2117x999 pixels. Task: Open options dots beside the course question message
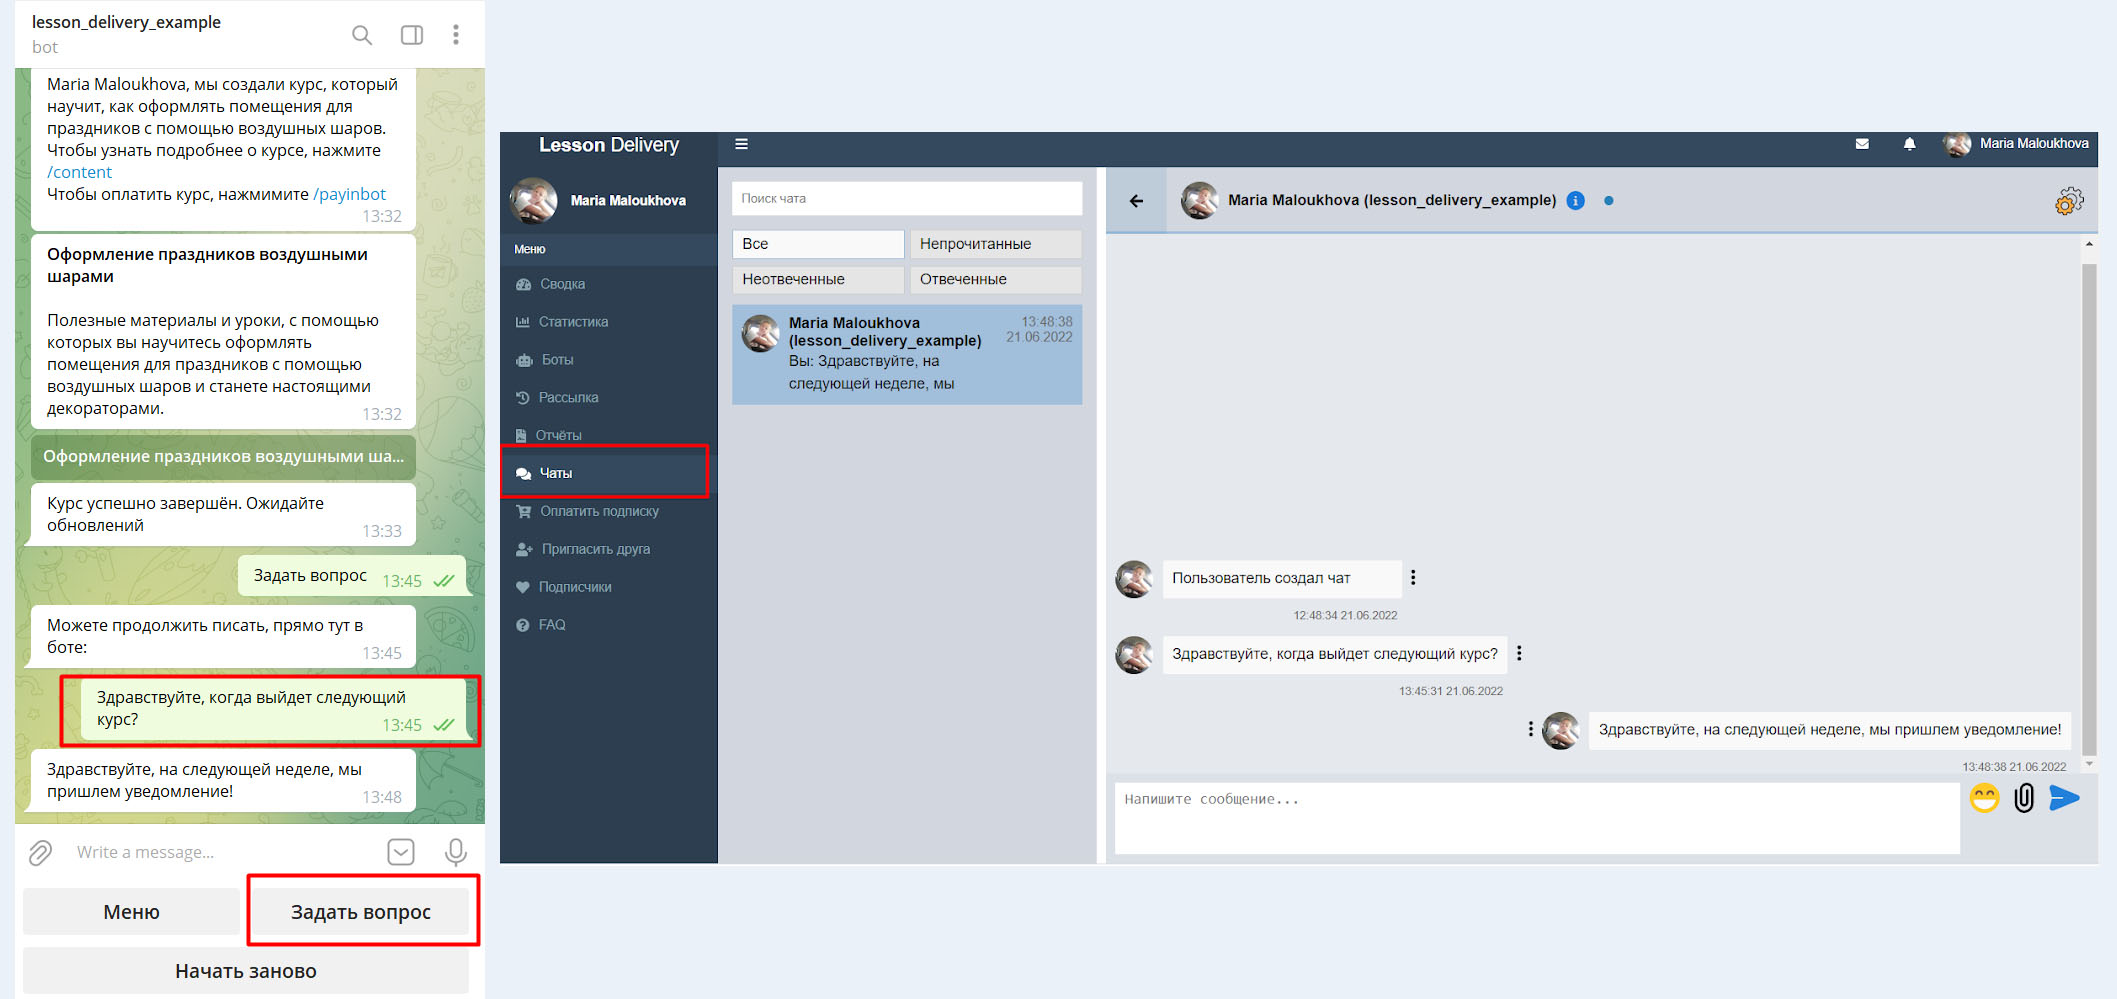1519,654
